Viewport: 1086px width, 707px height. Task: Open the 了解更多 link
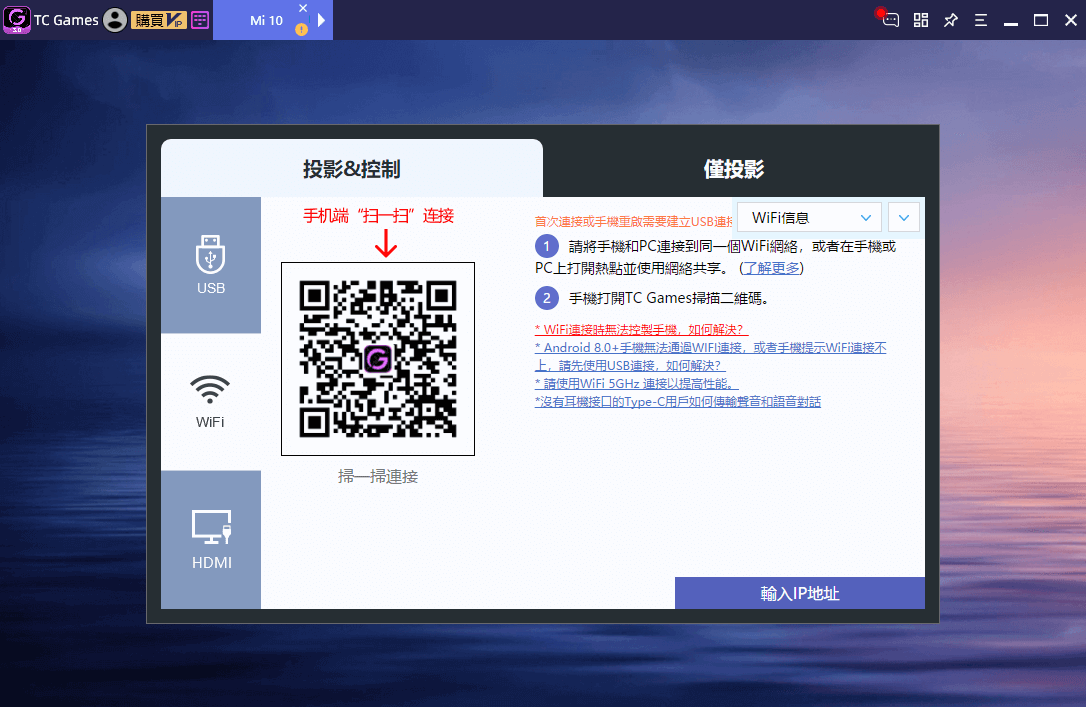point(772,268)
